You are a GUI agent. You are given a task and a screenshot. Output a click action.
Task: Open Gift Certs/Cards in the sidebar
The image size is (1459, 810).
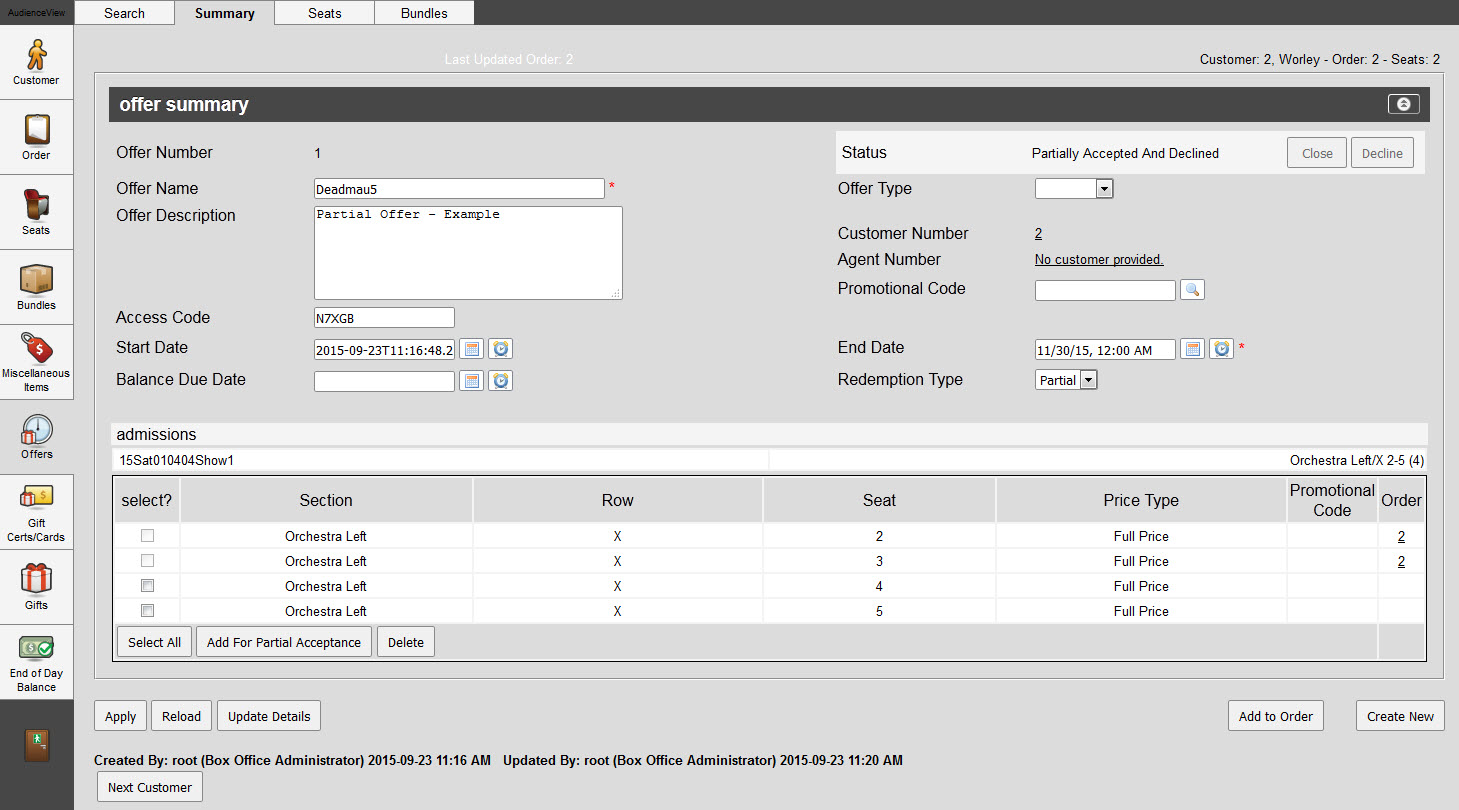pyautogui.click(x=36, y=512)
